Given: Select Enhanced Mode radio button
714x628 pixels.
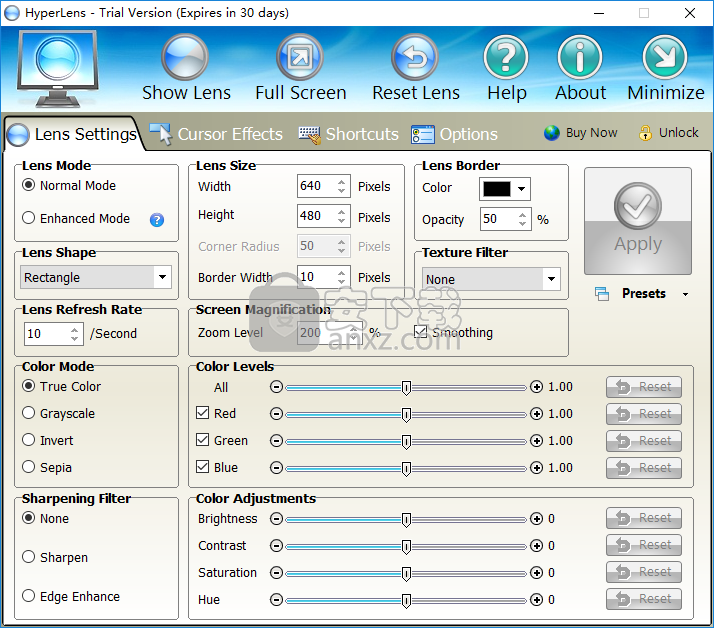Looking at the screenshot, I should [28, 218].
